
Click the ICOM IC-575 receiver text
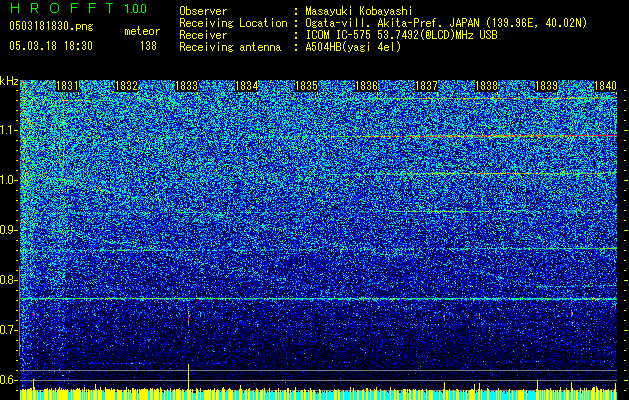[401, 35]
